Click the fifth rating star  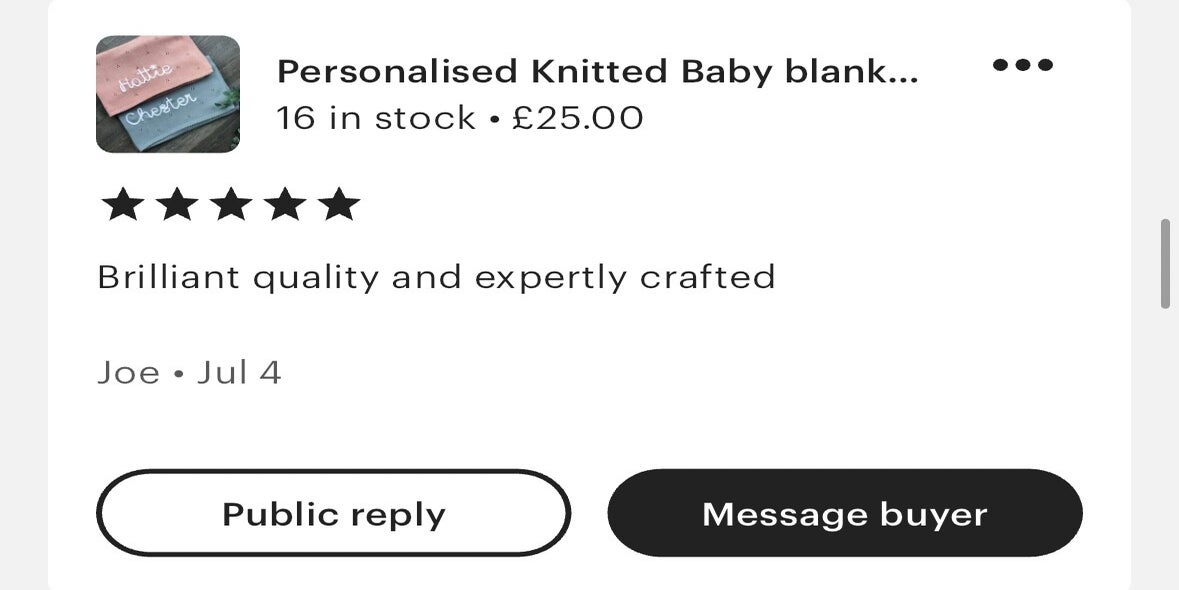[339, 204]
